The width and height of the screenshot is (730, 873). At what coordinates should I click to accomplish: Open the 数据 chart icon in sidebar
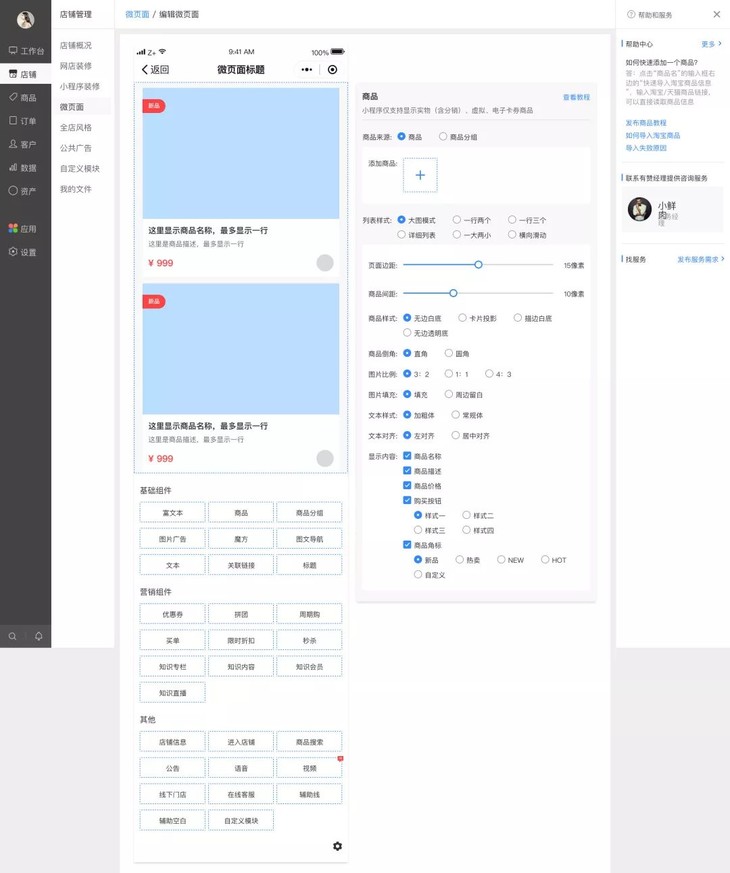[13, 168]
